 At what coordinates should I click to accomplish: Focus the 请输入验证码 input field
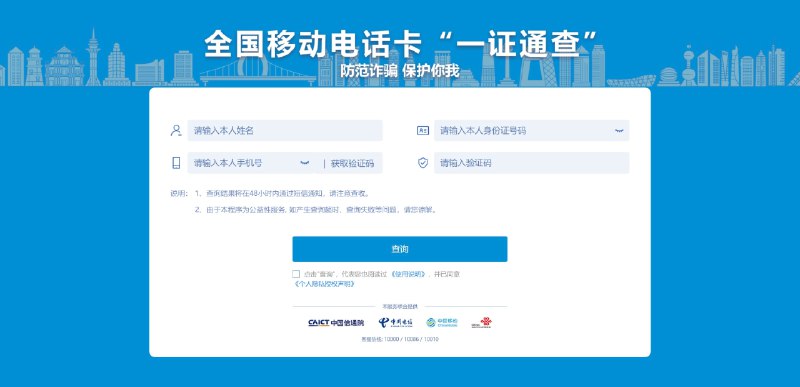[x=532, y=163]
